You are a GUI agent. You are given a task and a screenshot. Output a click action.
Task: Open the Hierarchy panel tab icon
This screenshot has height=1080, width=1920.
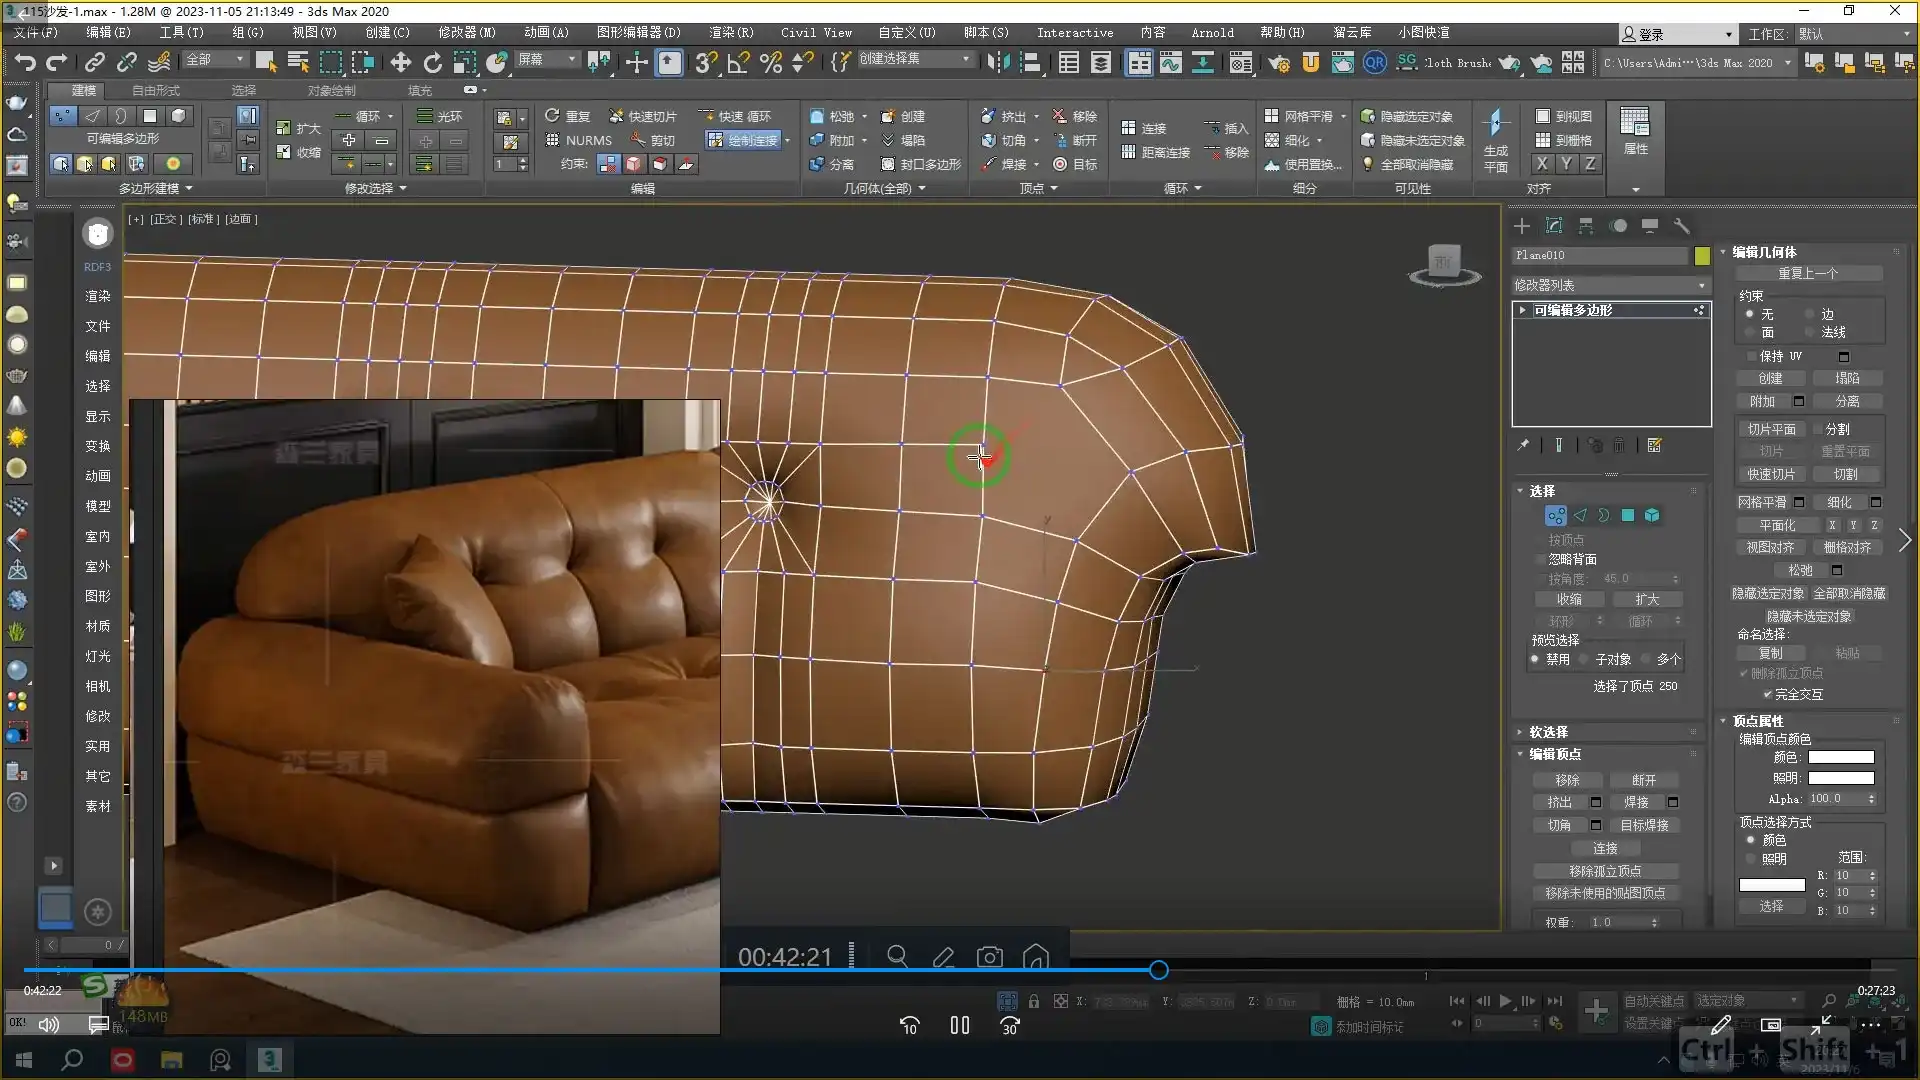(x=1585, y=226)
